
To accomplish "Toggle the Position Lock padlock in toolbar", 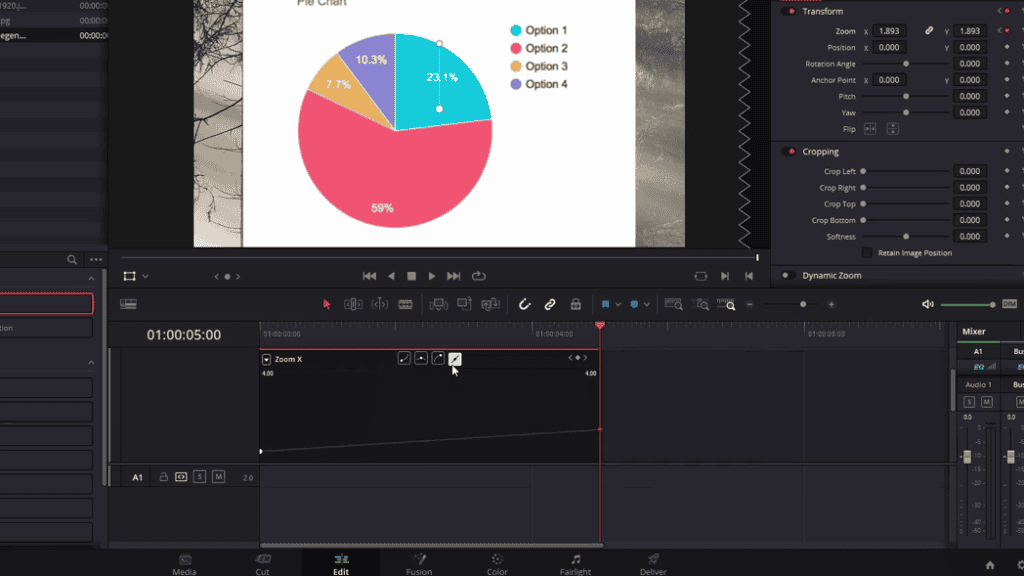I will click(575, 304).
